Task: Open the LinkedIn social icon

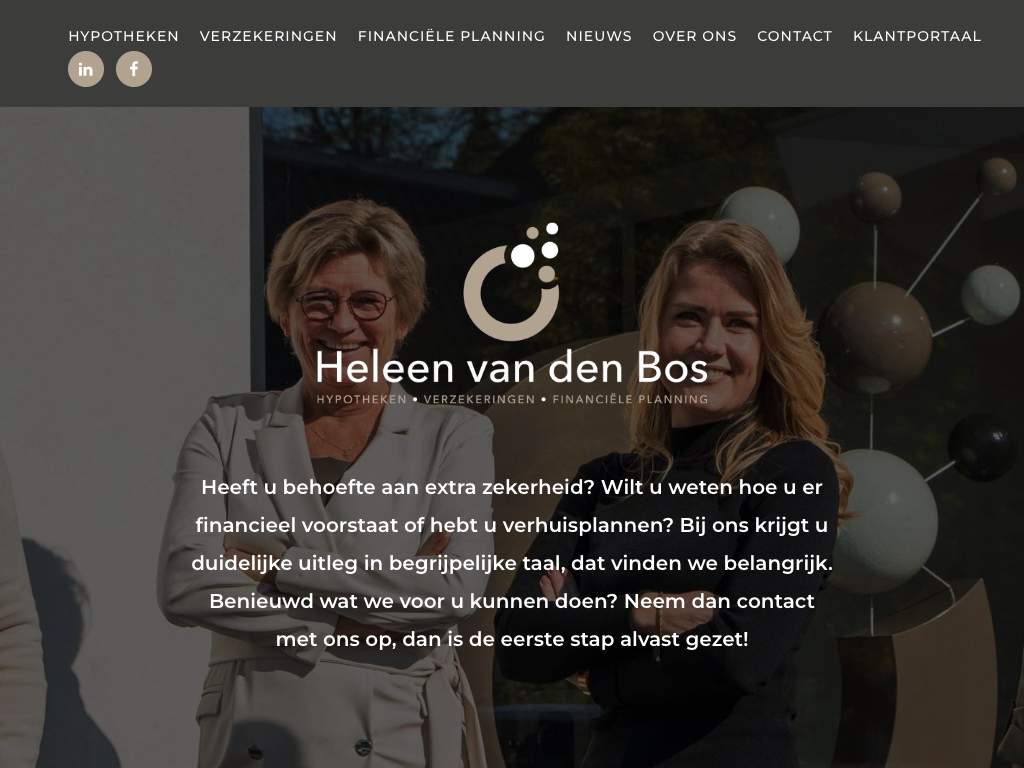Action: pyautogui.click(x=86, y=69)
